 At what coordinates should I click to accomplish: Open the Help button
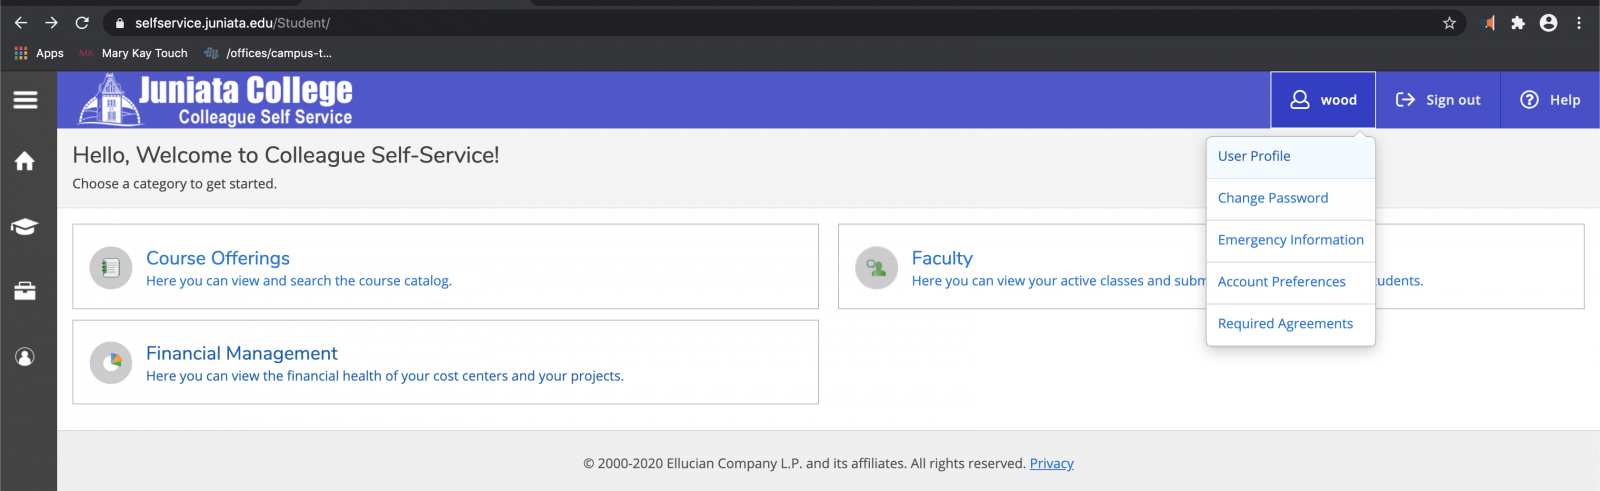tap(1550, 100)
